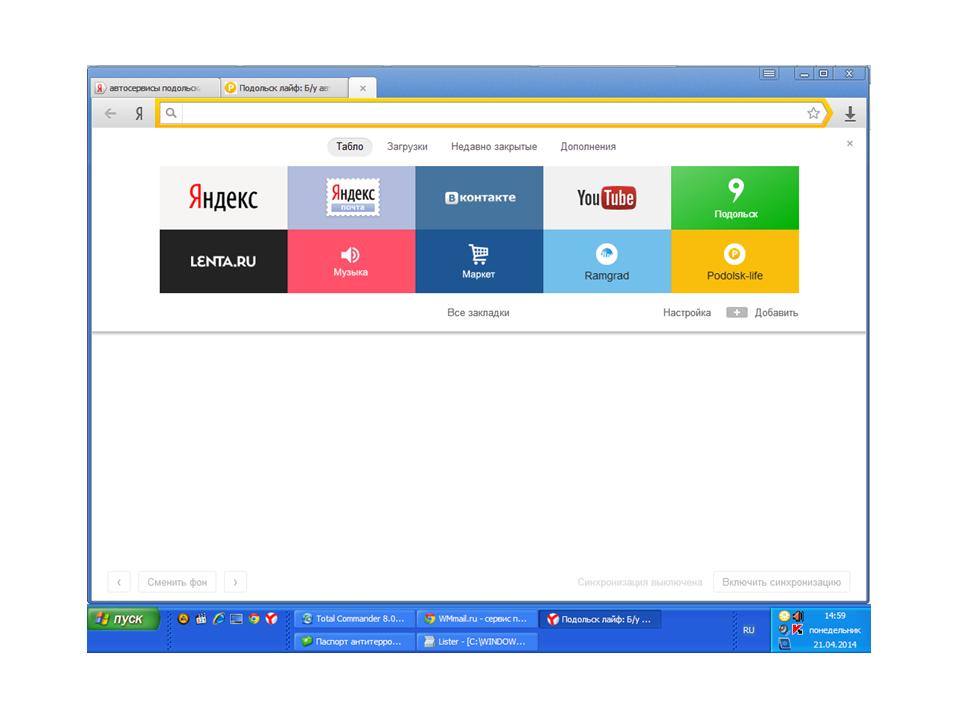
Task: Click the first round orange quick launch icon
Action: [x=183, y=619]
